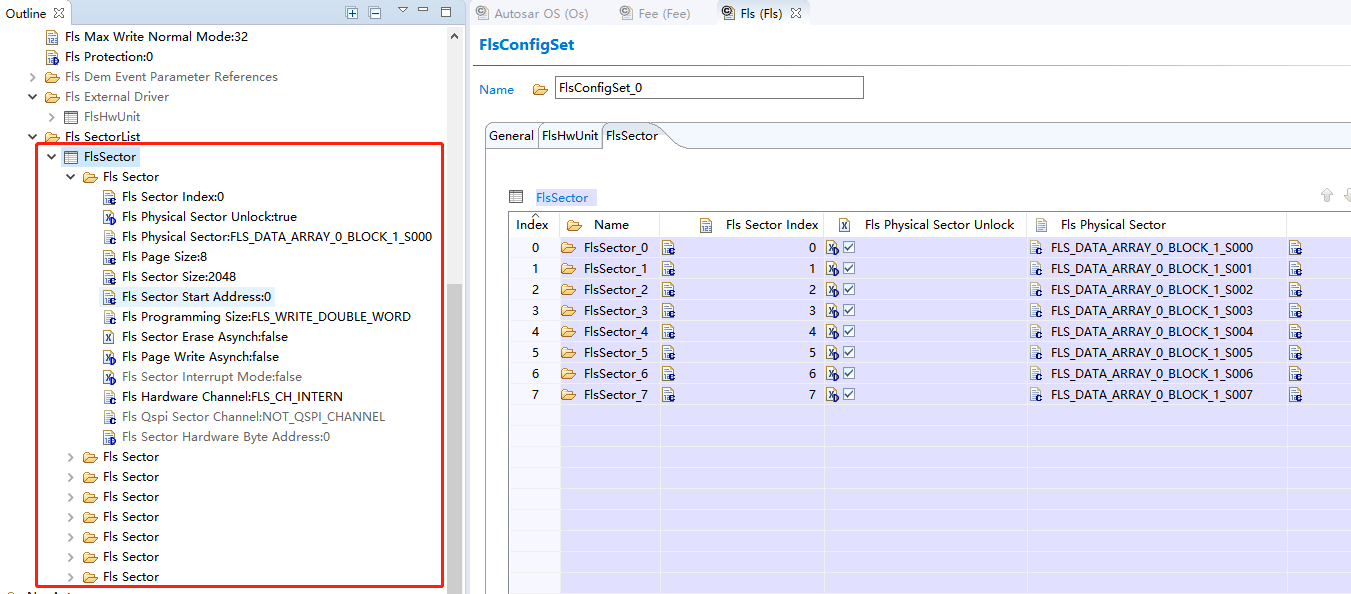
Task: Sort table by Index column header
Action: [x=533, y=225]
